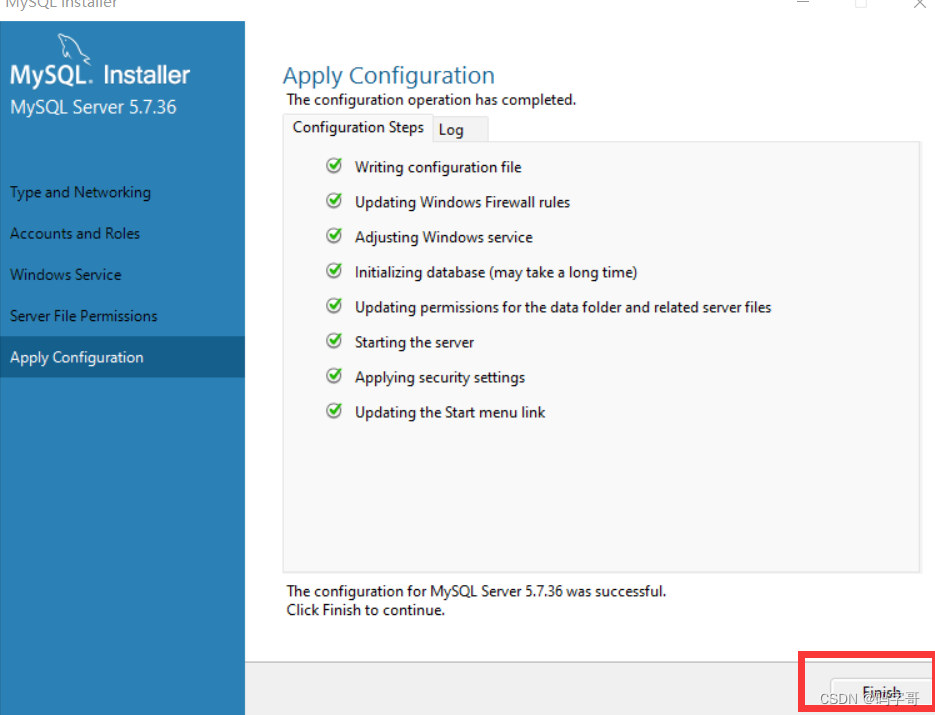
Task: Select the Configuration Steps tab
Action: point(358,128)
